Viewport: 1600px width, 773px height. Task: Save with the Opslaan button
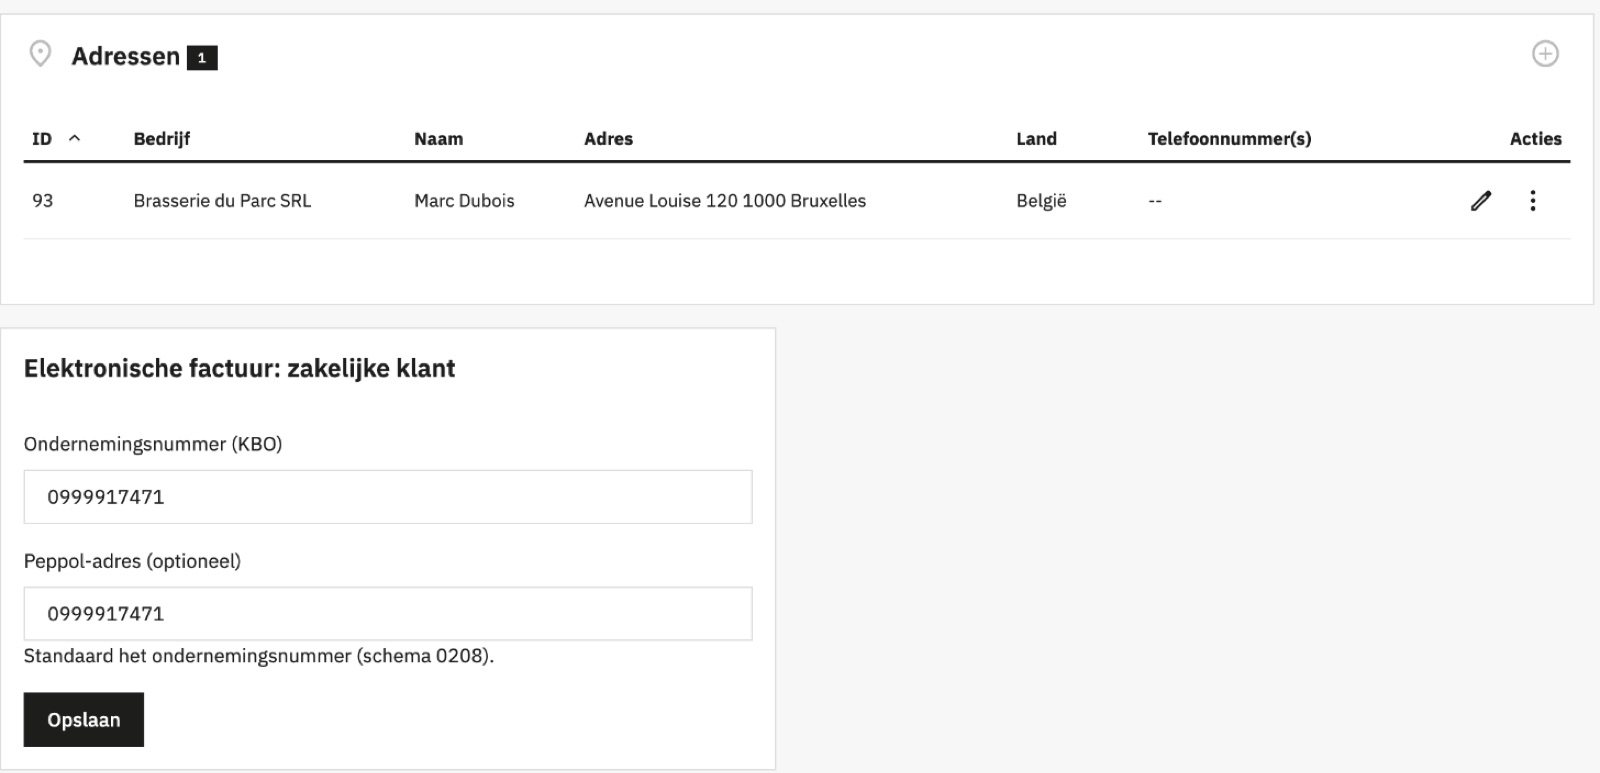[x=84, y=720]
